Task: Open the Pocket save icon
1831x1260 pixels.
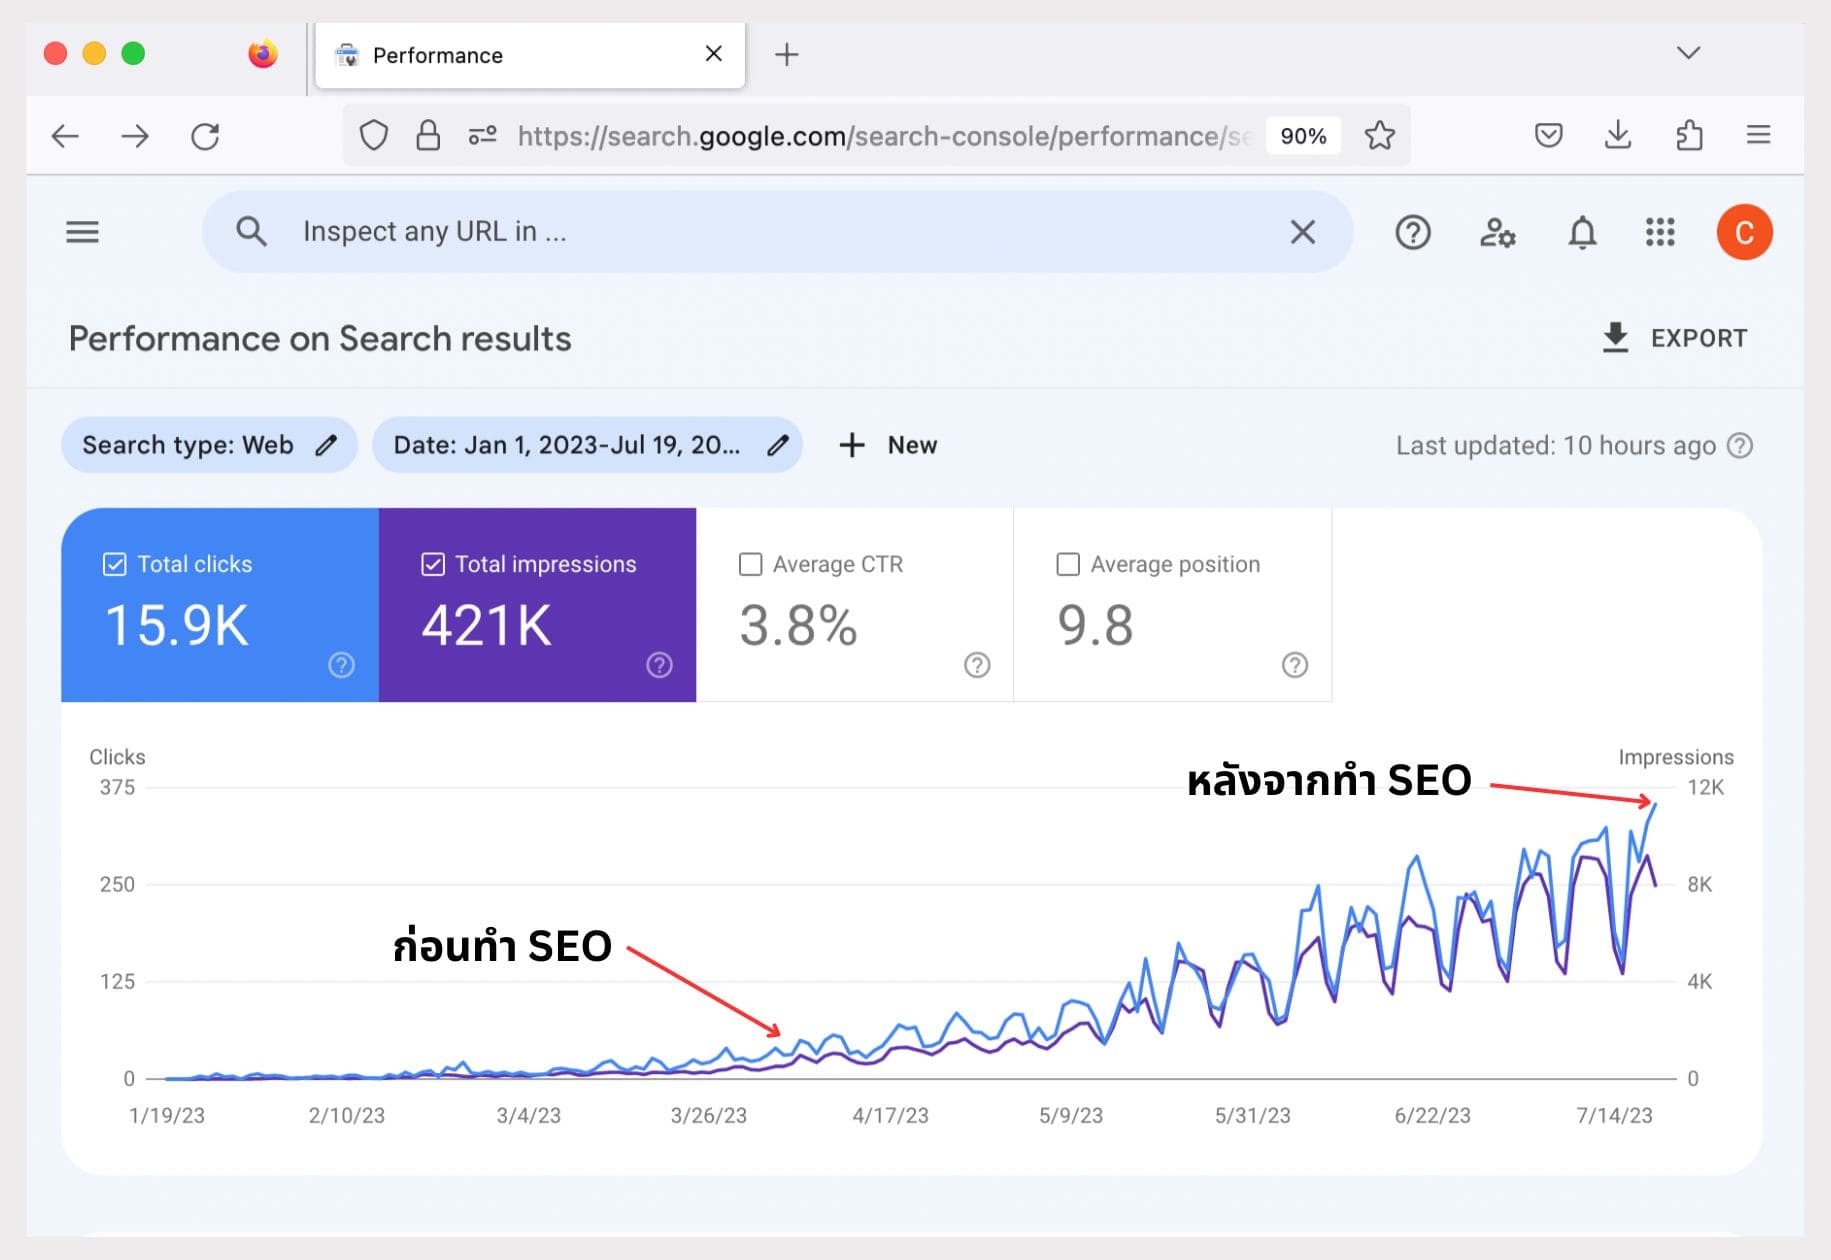Action: (1548, 135)
